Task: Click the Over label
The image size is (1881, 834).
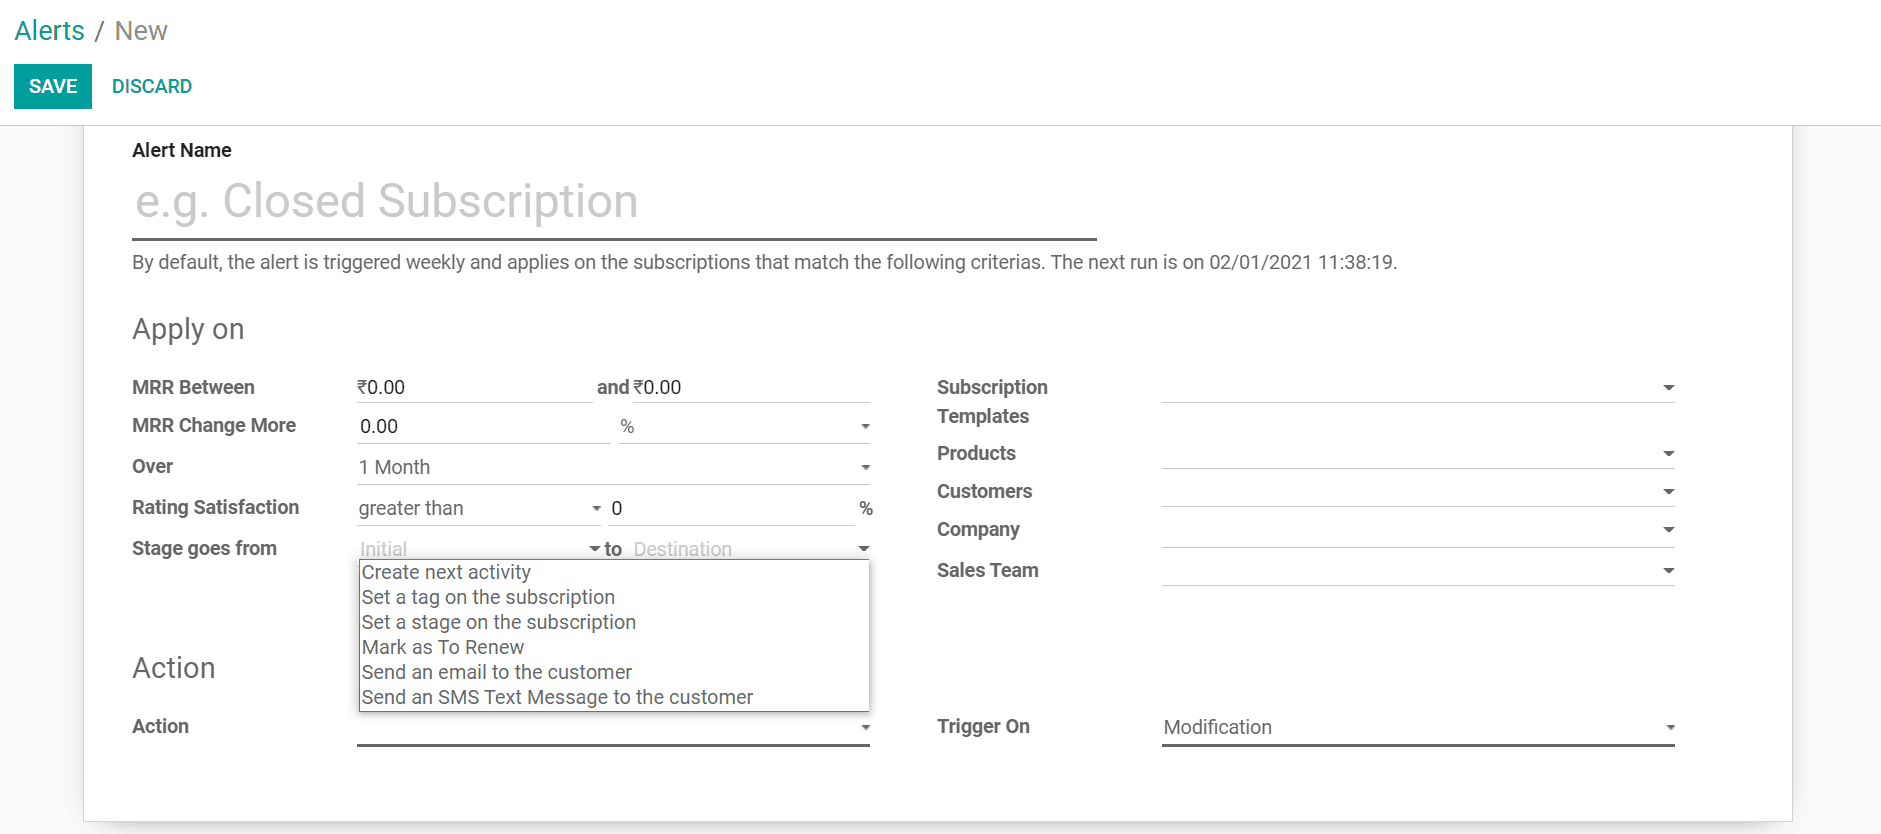Action: tap(152, 467)
